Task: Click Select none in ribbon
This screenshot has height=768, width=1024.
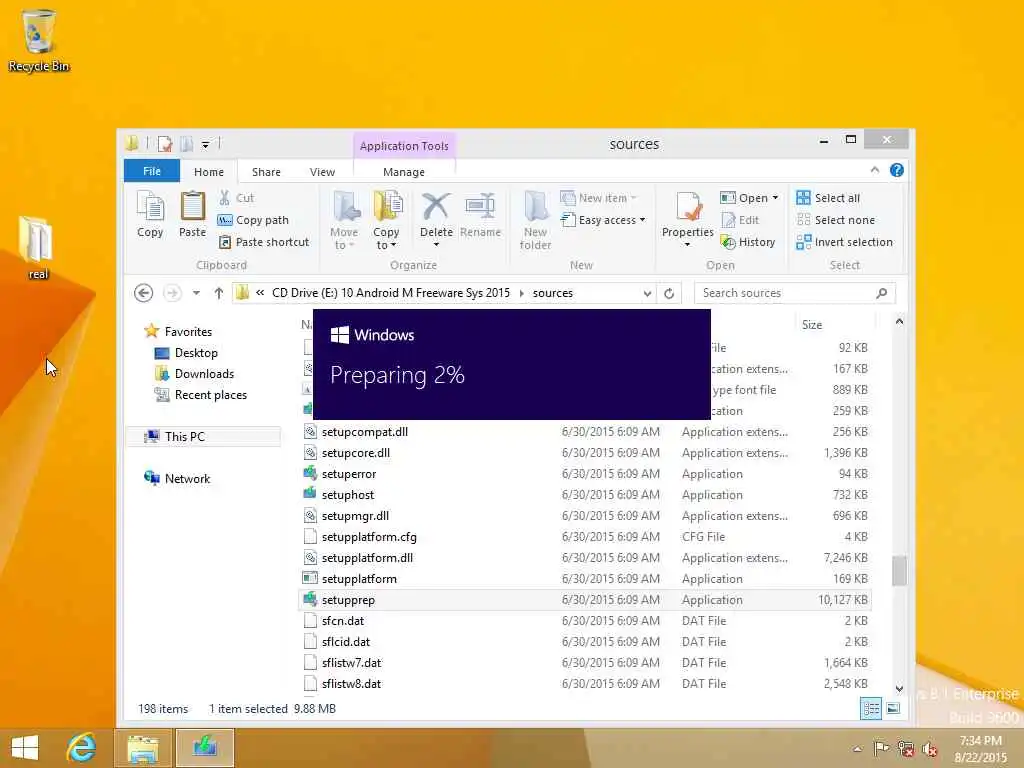Action: [x=836, y=220]
